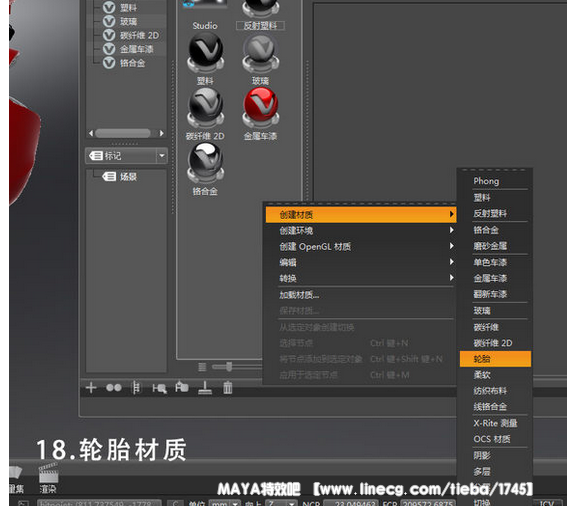Select the 反射塑料 material label
The width and height of the screenshot is (567, 506).
(260, 26)
